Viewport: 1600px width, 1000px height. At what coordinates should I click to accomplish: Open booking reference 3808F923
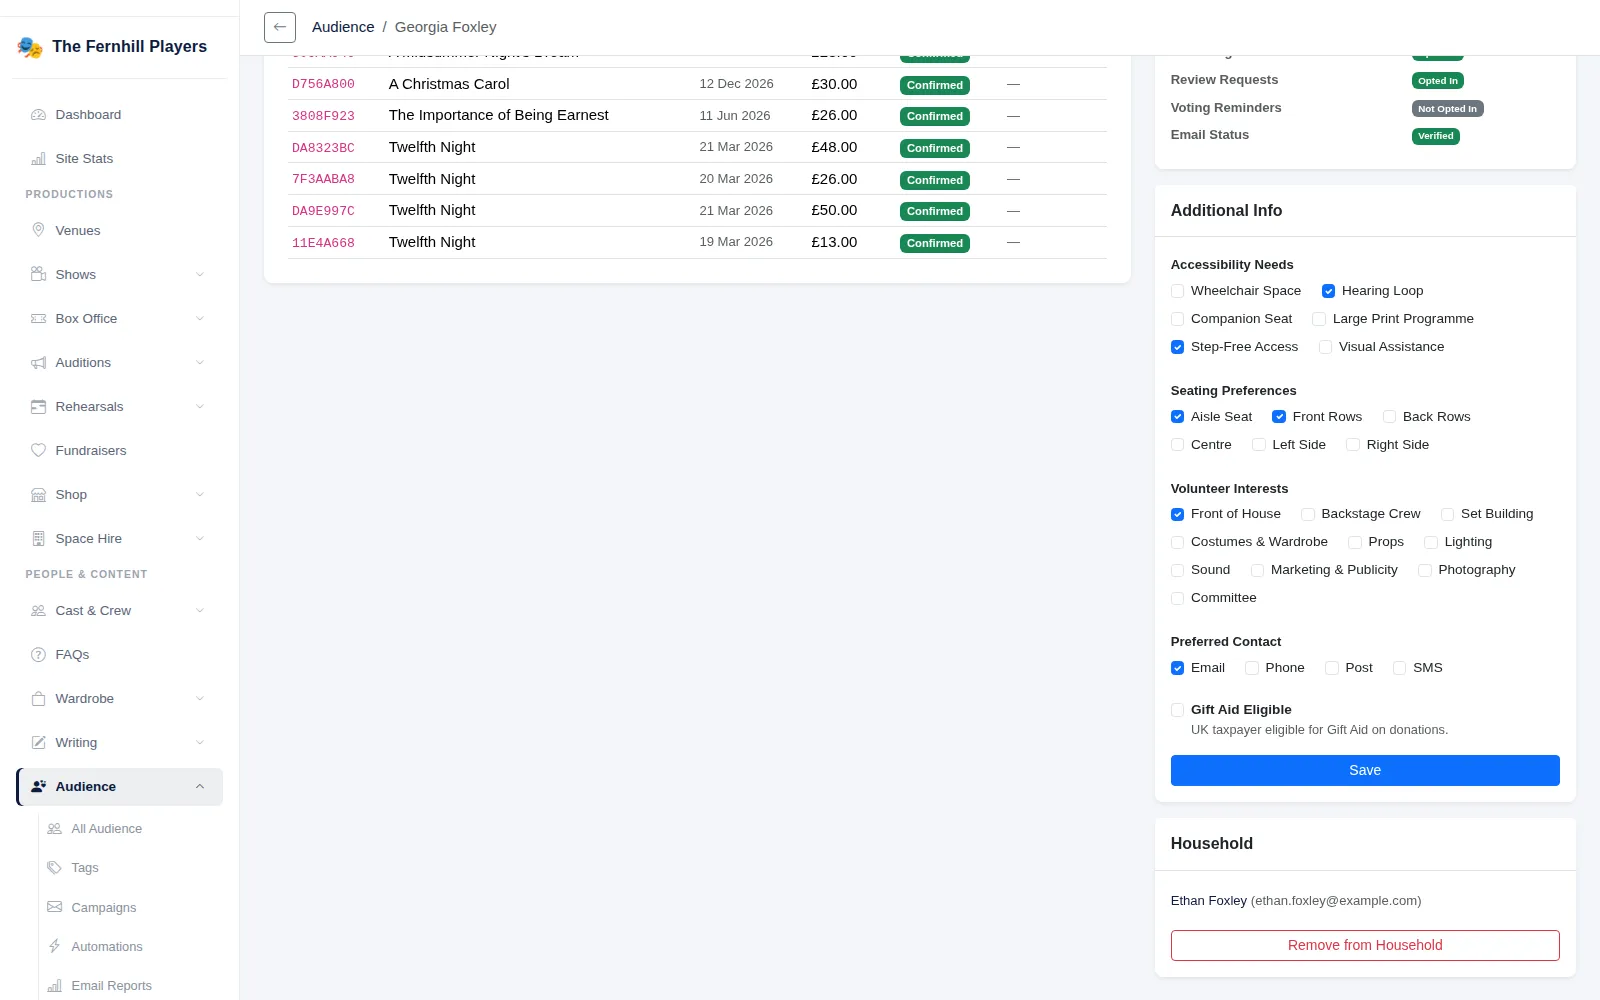tap(323, 116)
